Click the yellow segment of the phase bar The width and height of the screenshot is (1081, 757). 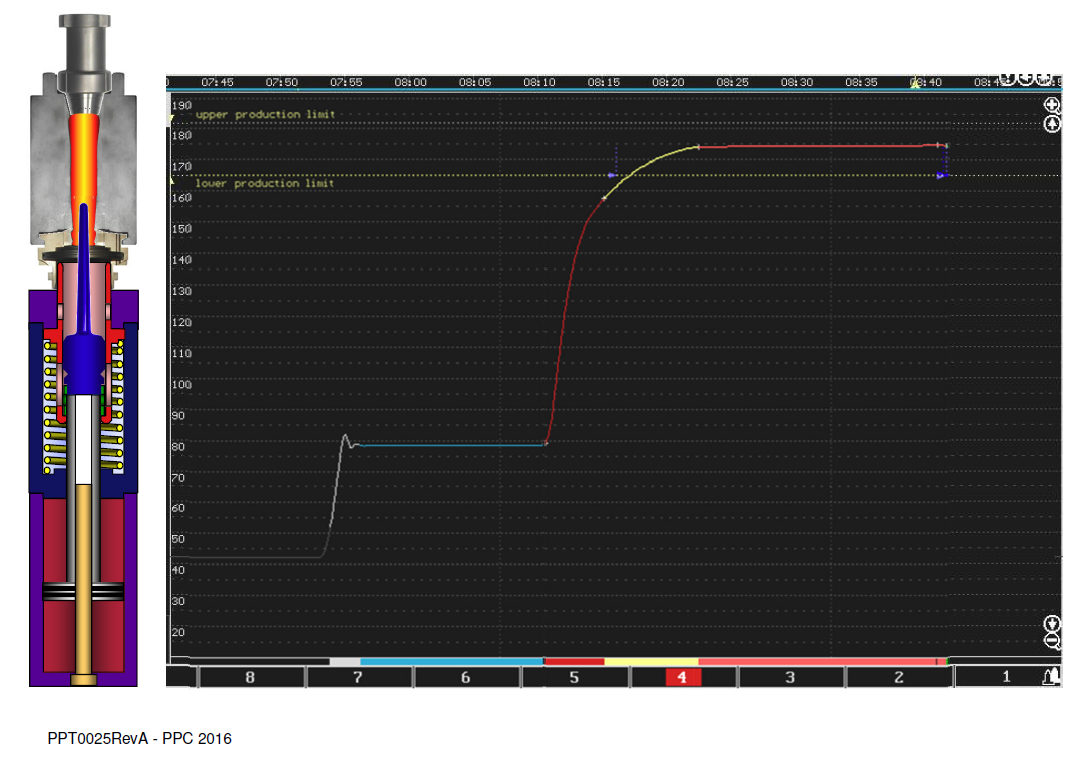tap(651, 662)
